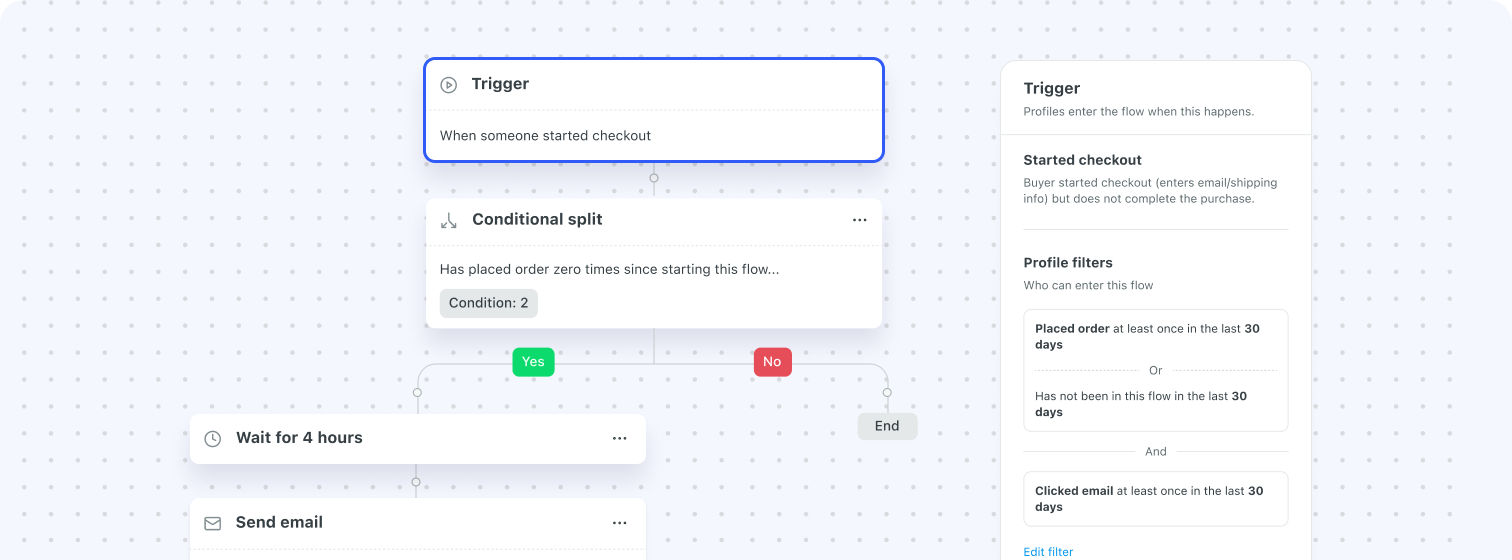
Task: Click connector dot below the Trigger node
Action: point(654,178)
